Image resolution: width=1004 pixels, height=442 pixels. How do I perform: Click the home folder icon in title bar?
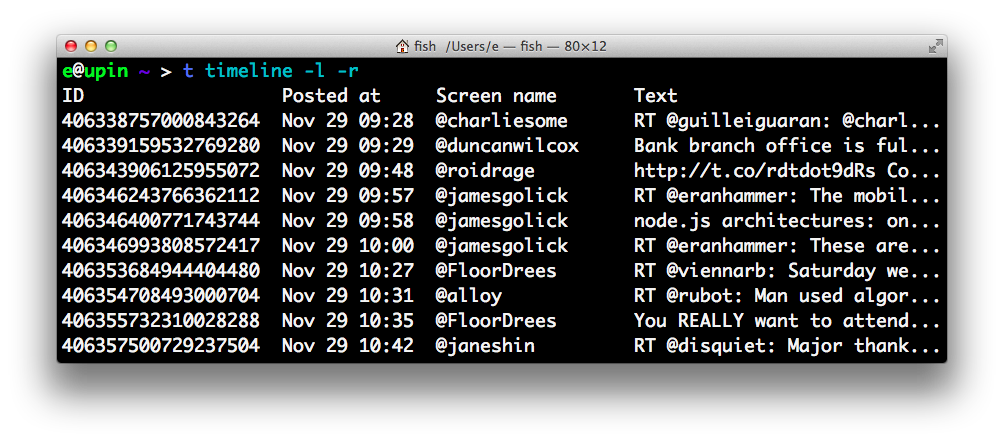coord(402,46)
